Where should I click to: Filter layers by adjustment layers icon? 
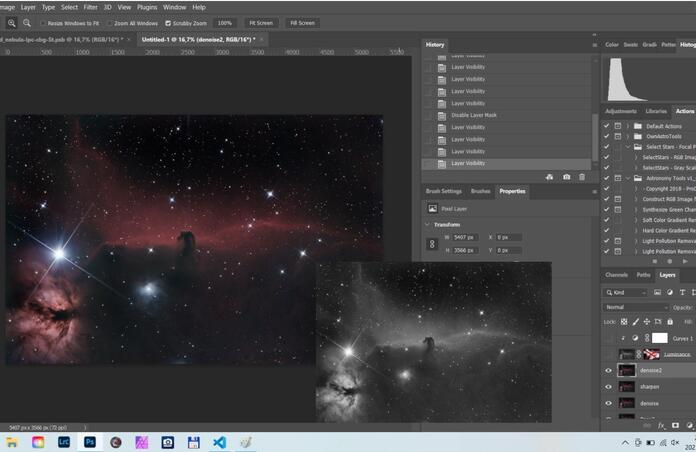670,292
